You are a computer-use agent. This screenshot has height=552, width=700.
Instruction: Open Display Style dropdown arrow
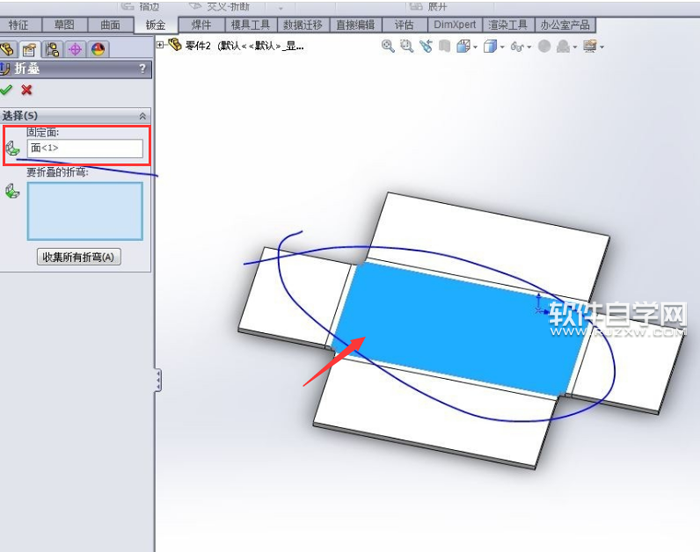tap(502, 47)
